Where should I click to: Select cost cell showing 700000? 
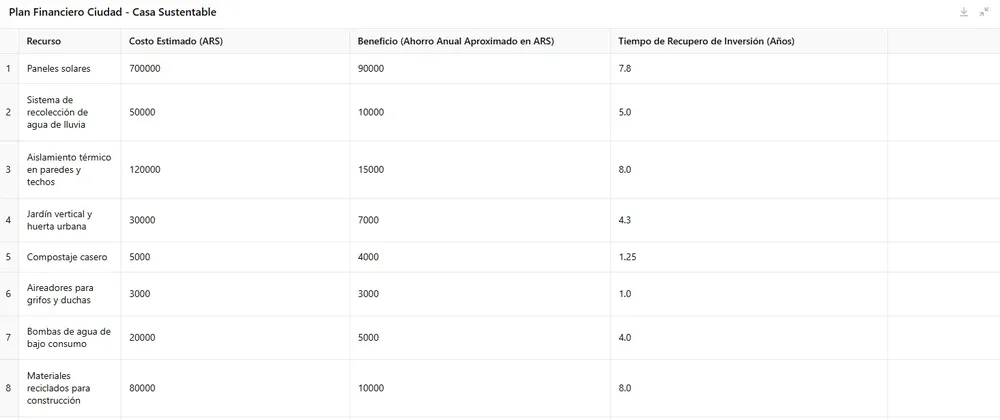(145, 69)
